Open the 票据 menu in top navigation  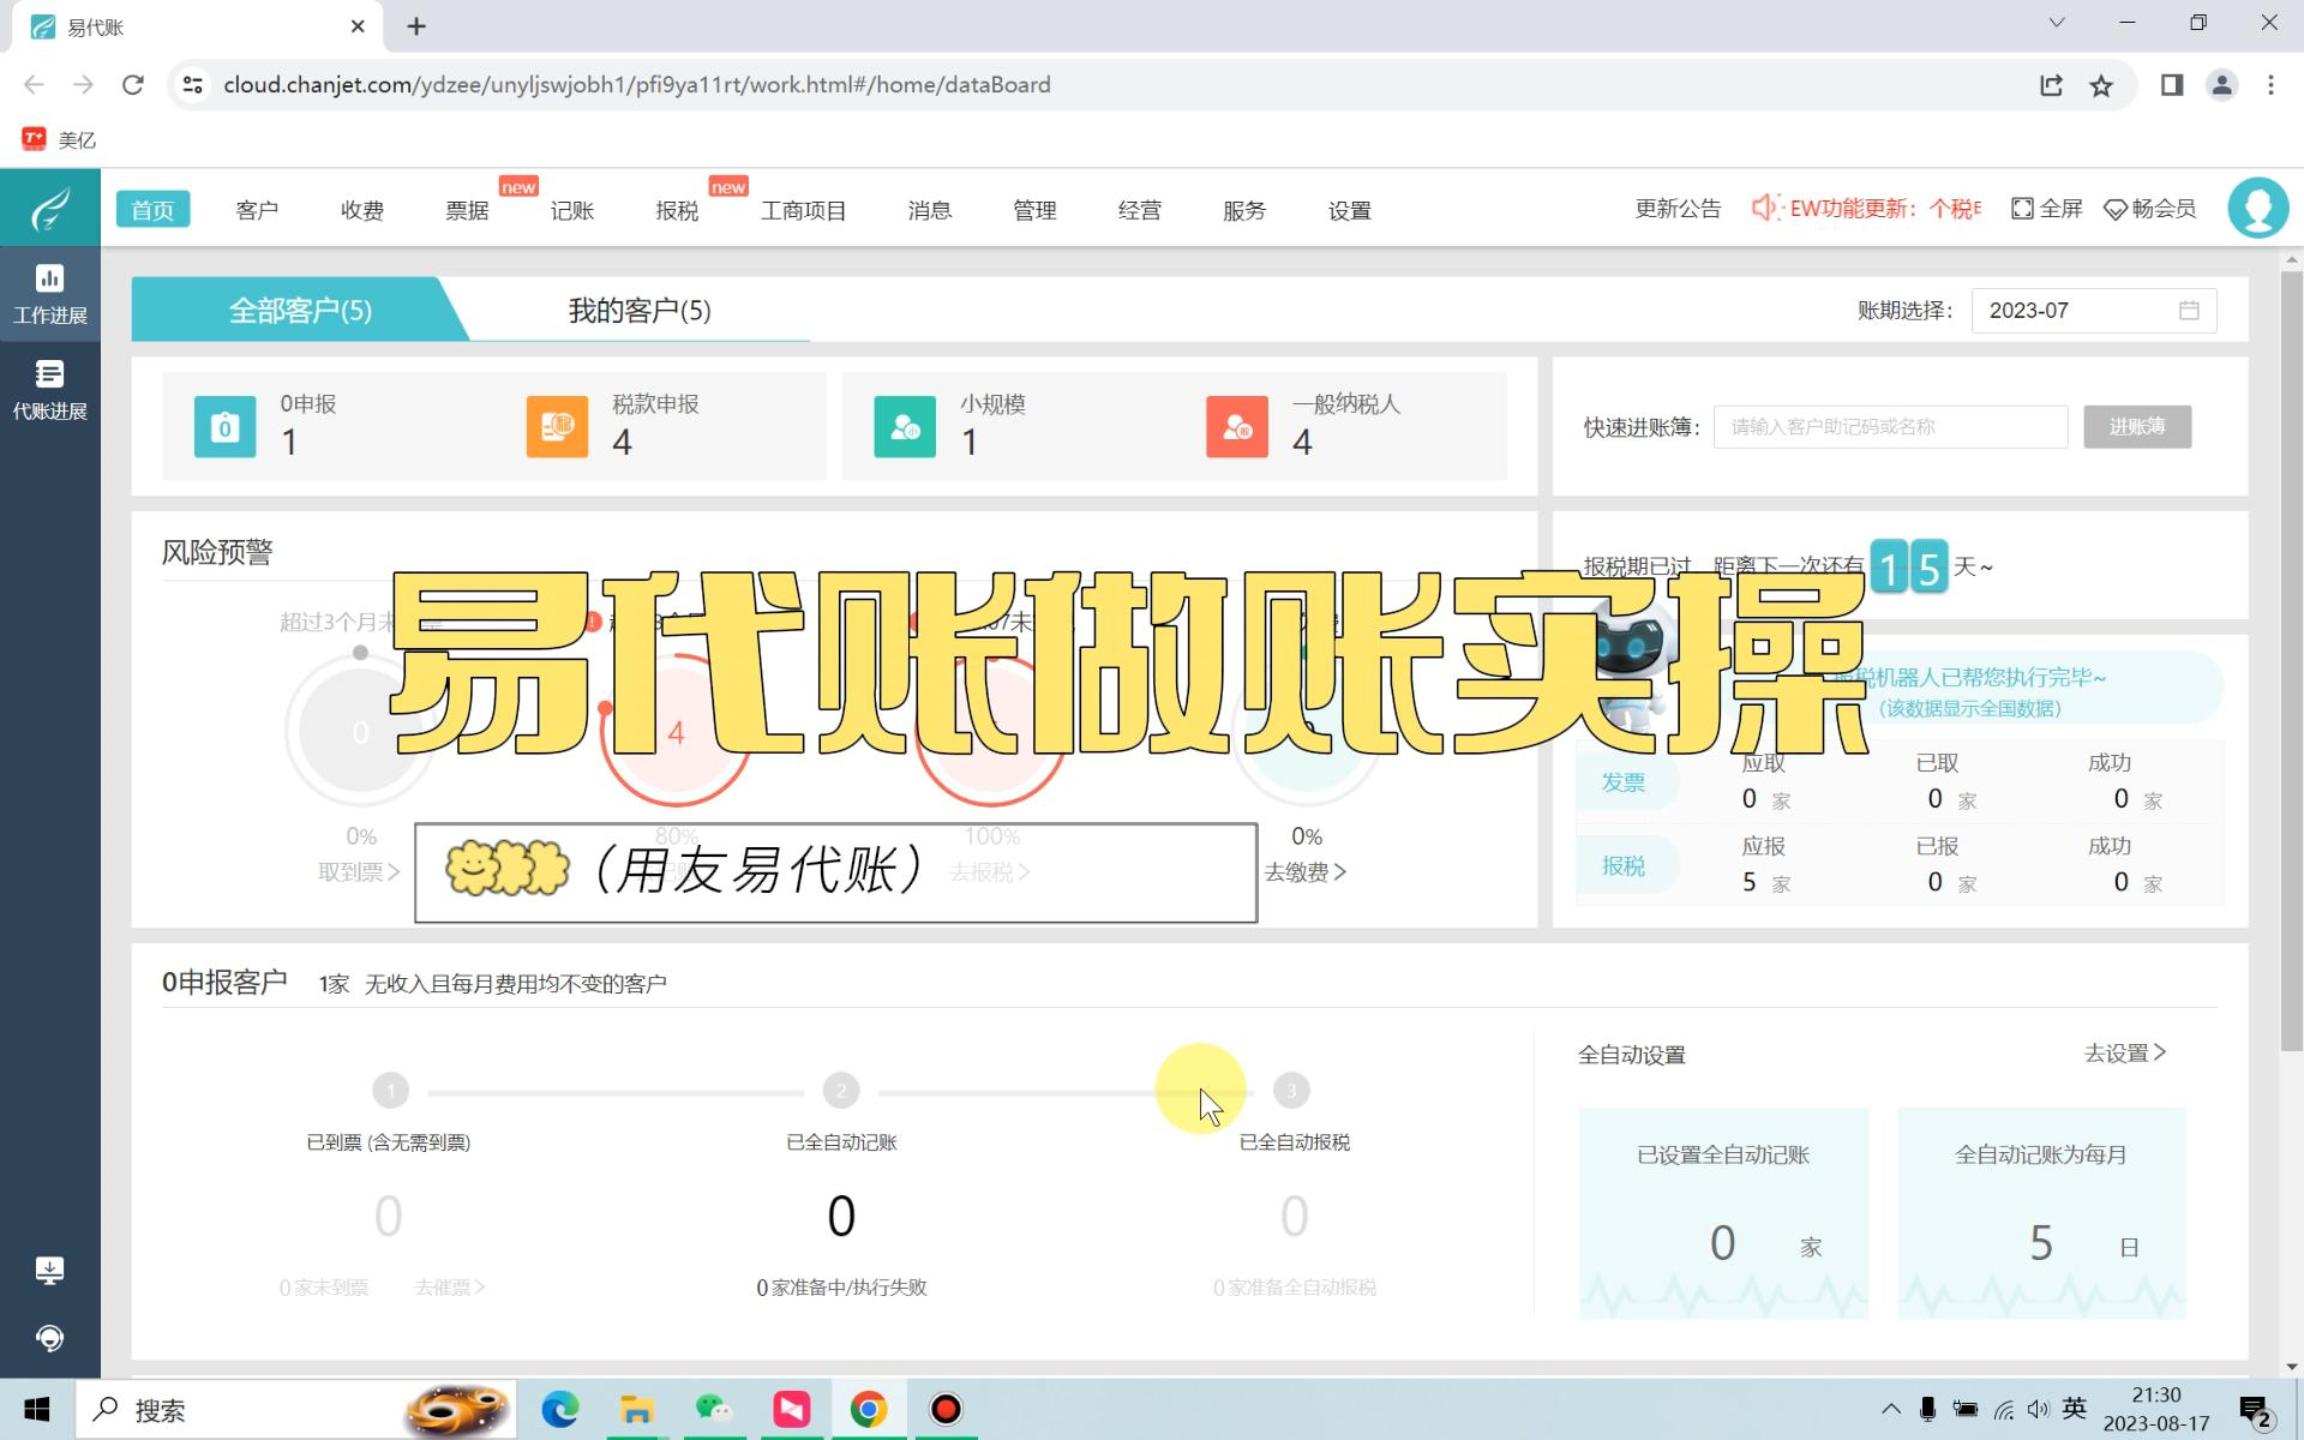click(x=466, y=209)
